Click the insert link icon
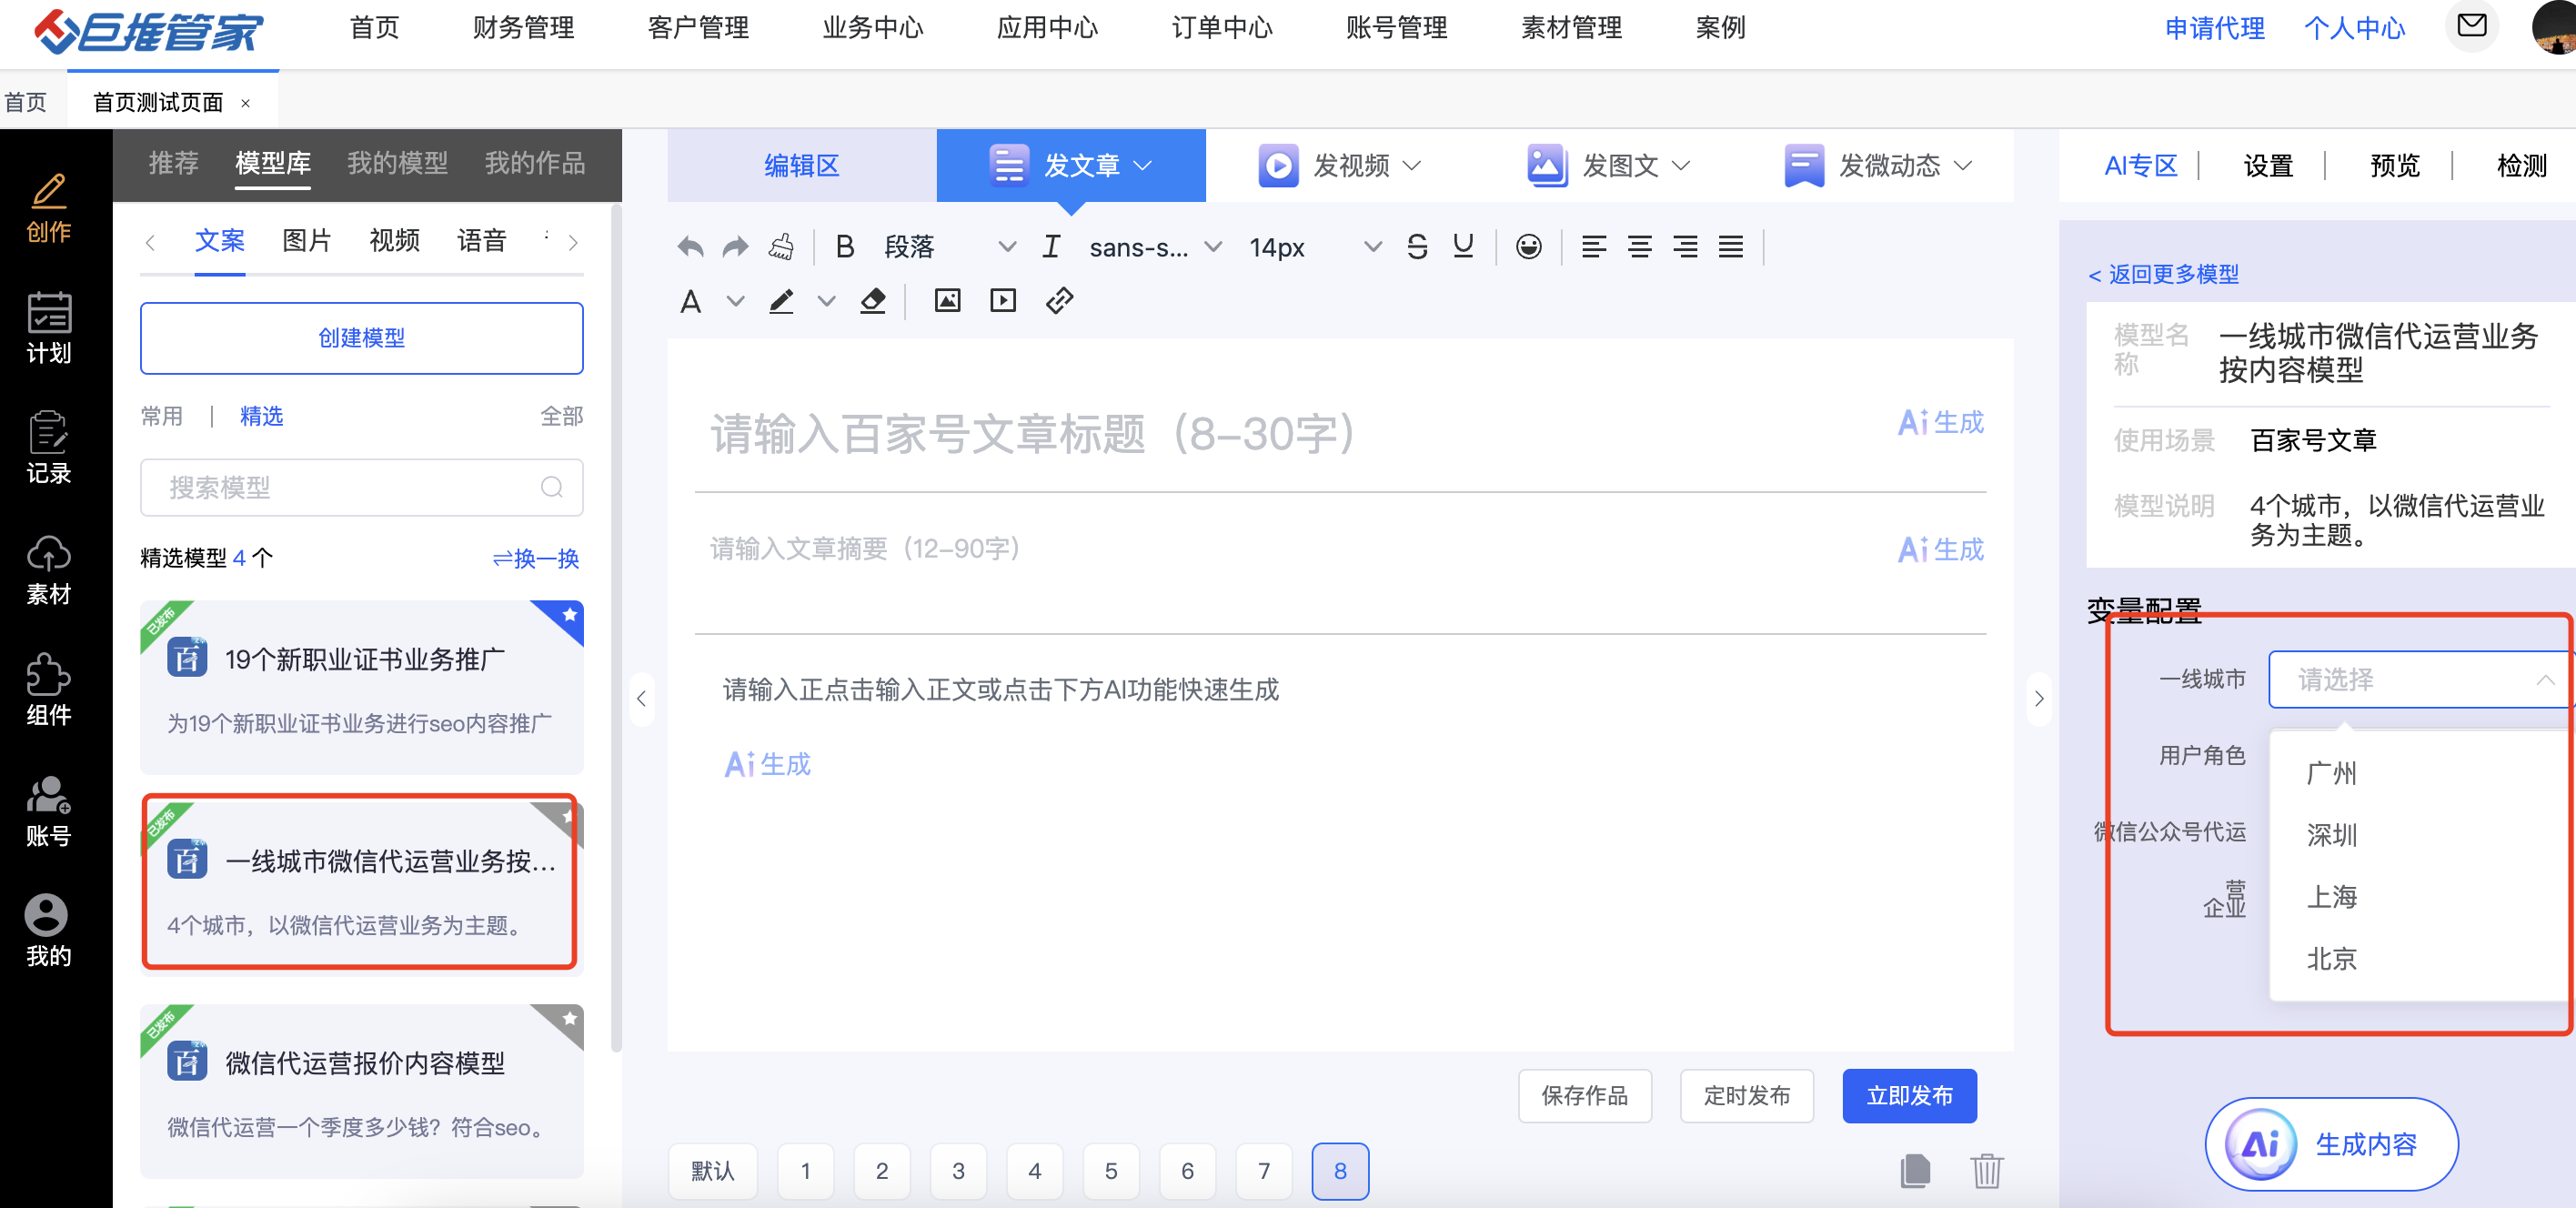 [1059, 301]
